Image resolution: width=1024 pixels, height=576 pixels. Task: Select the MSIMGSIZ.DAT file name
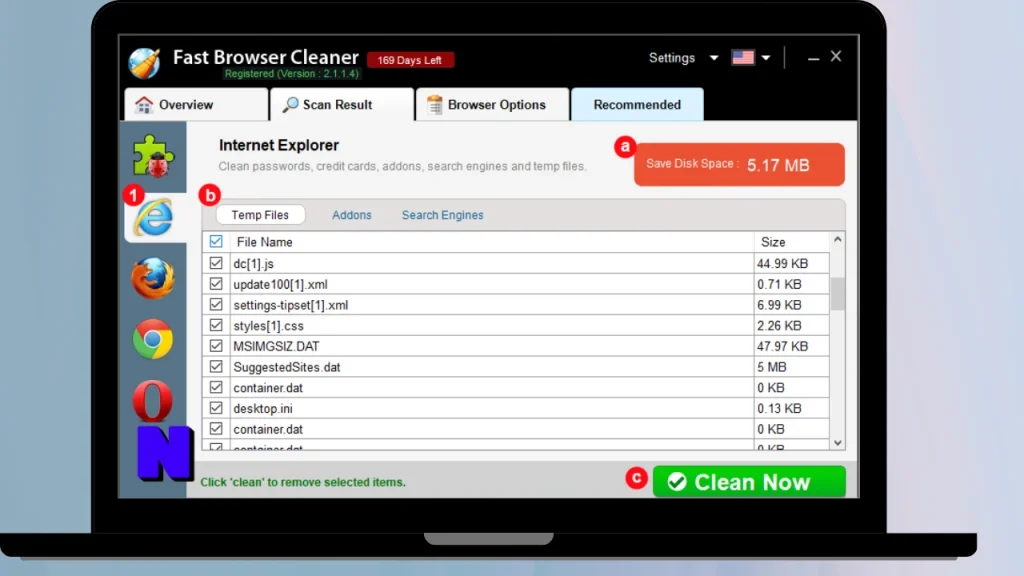276,346
